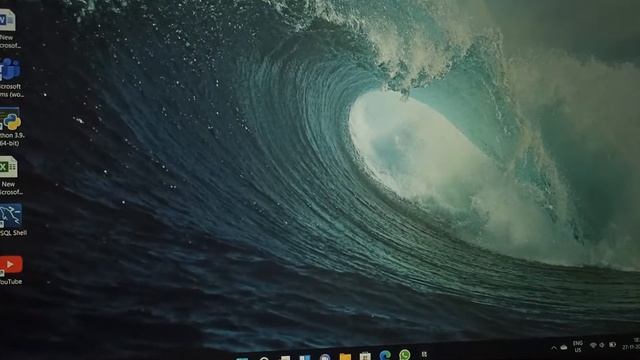640x360 pixels.
Task: Open WhatsApp from the taskbar
Action: (x=404, y=354)
